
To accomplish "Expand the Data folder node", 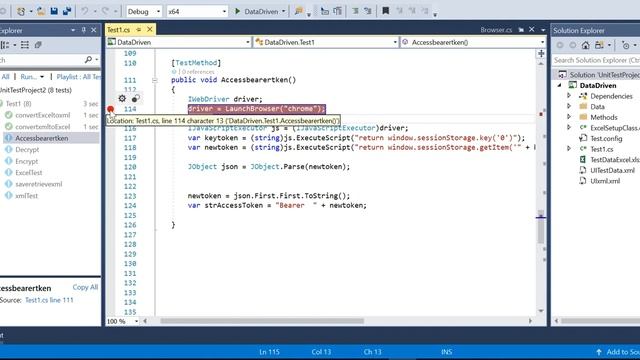I will [569, 106].
